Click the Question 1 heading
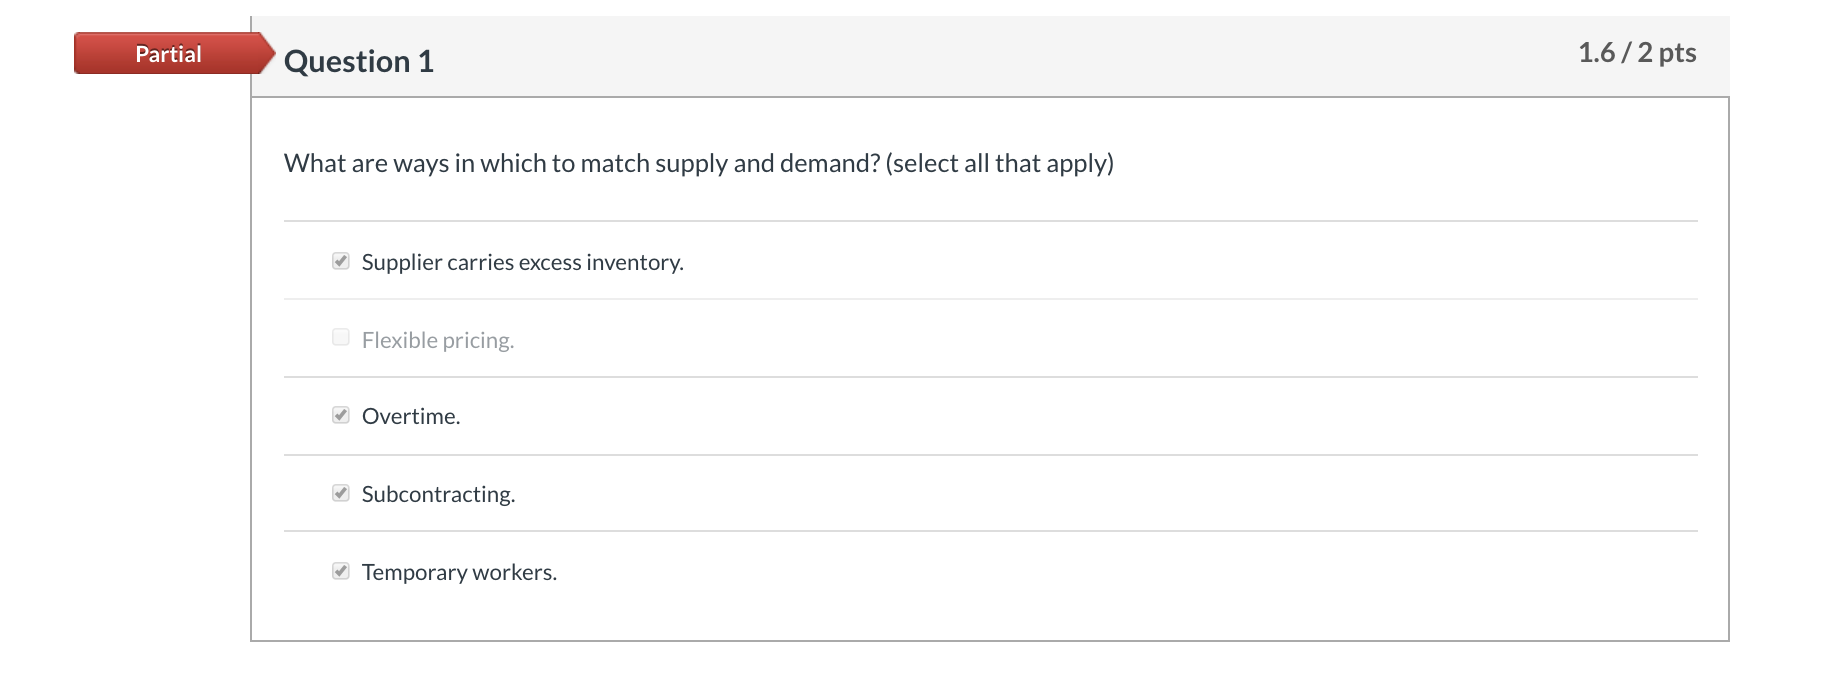This screenshot has height=674, width=1830. tap(359, 62)
